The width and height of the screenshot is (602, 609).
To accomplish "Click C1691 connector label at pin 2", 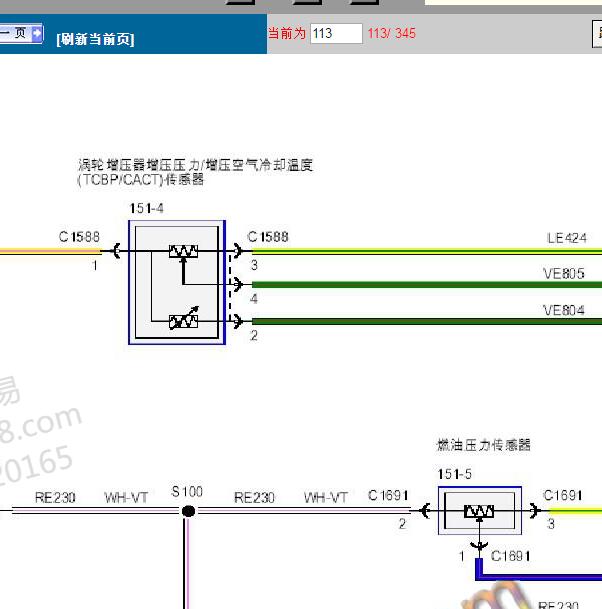I will 388,495.
